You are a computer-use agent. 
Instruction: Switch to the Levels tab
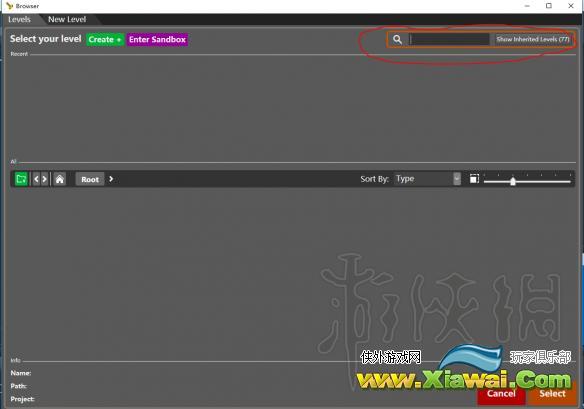tap(19, 19)
